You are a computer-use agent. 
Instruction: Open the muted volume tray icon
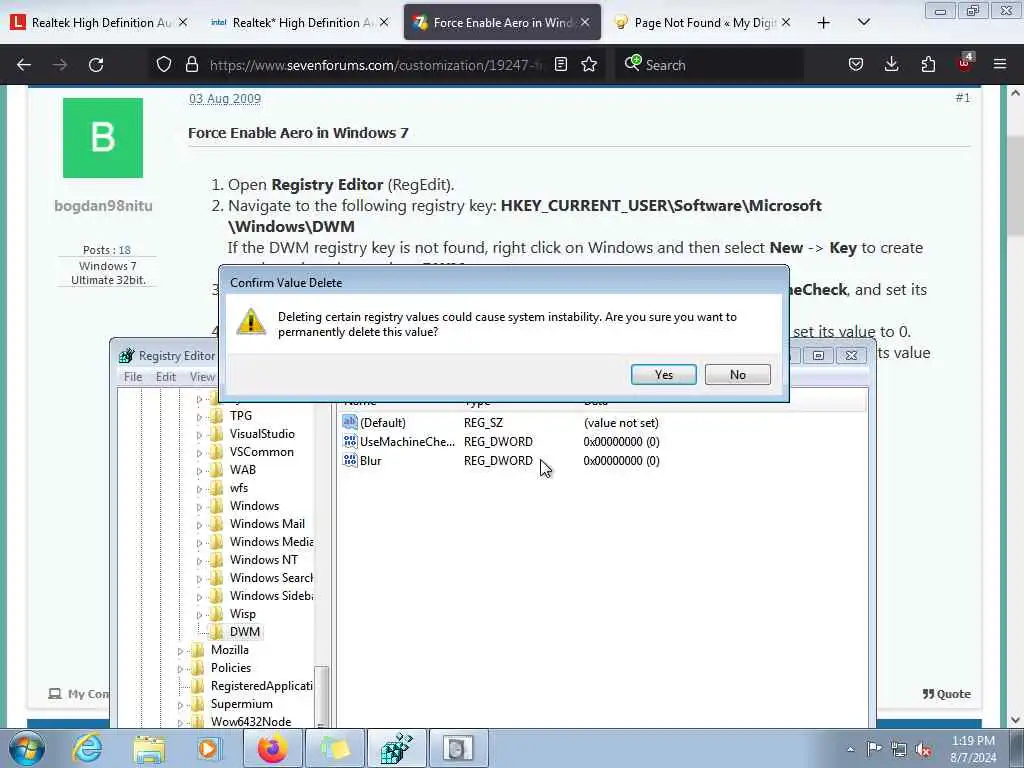(x=923, y=749)
